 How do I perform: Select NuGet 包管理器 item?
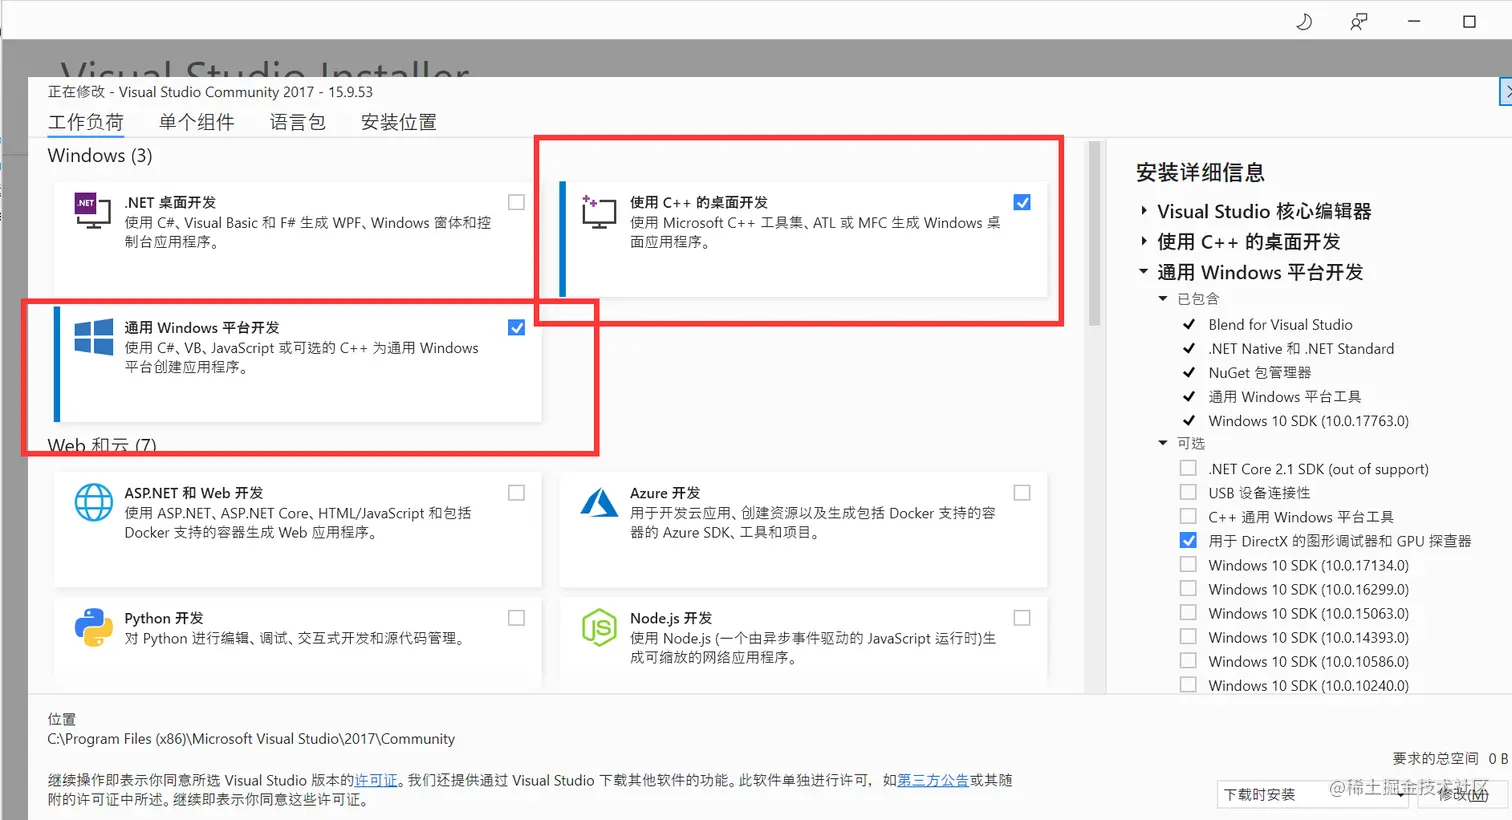pyautogui.click(x=1259, y=373)
